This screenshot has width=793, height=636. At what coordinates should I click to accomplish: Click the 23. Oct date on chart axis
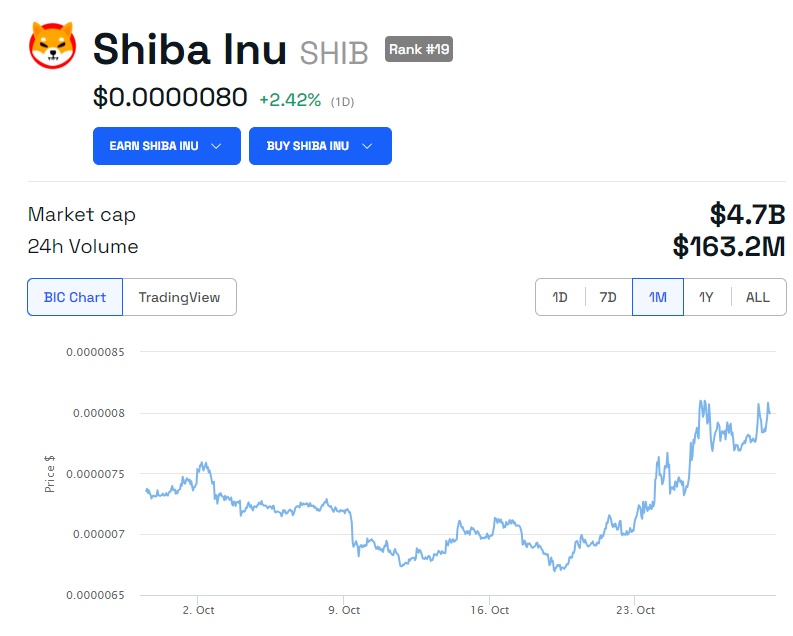(x=636, y=610)
